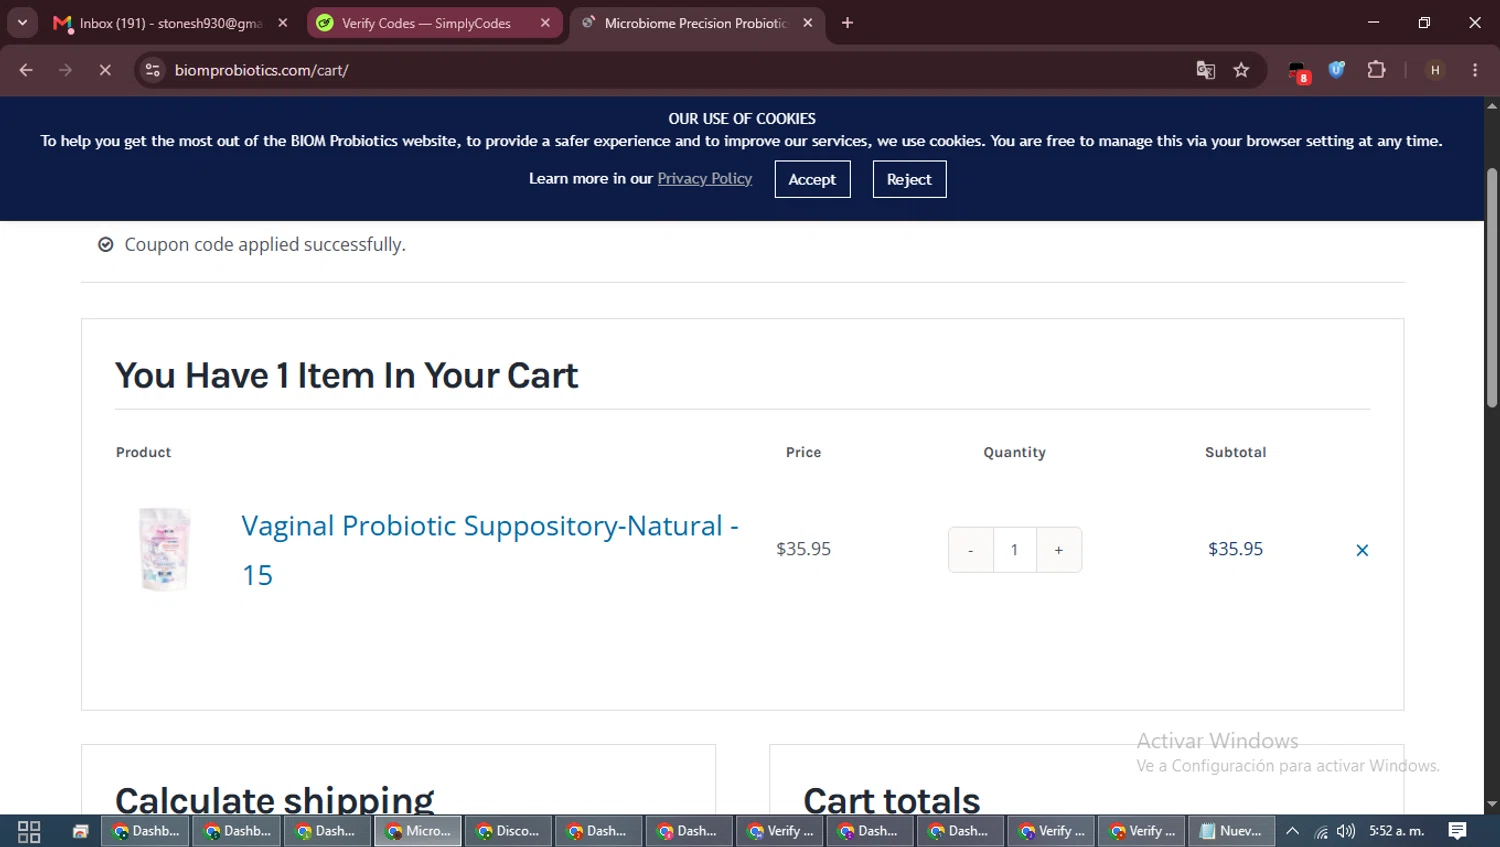The image size is (1500, 847).
Task: Switch to the 'Disco...' Chrome taskbar window
Action: (x=508, y=831)
